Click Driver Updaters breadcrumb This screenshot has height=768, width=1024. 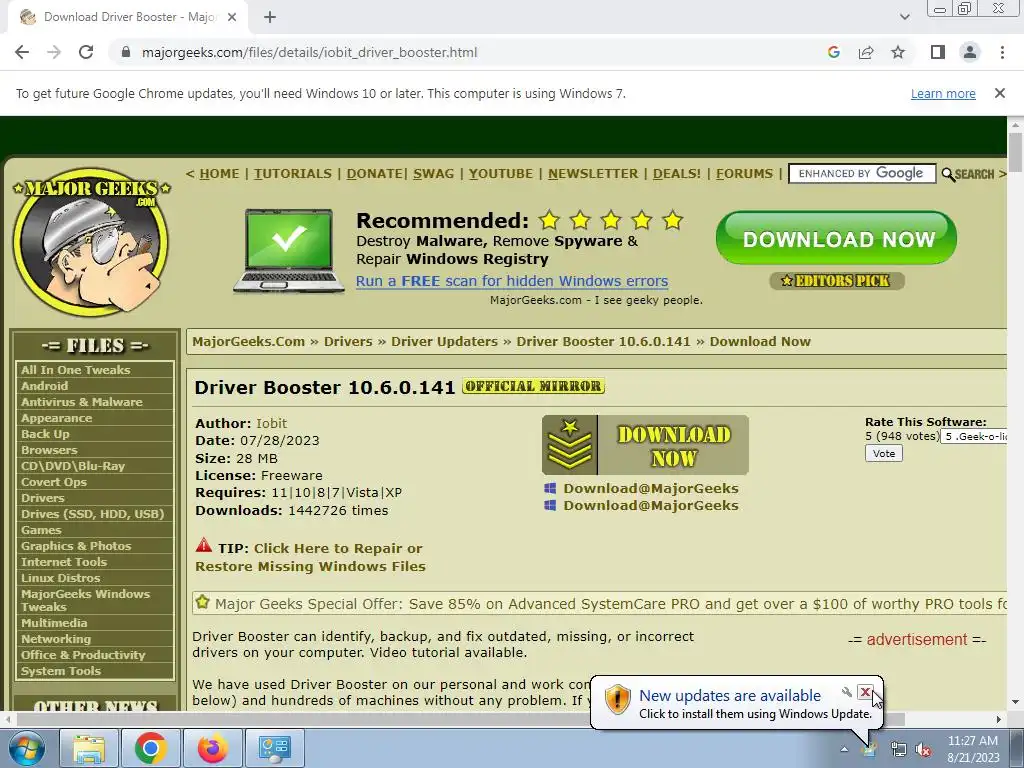click(x=444, y=342)
